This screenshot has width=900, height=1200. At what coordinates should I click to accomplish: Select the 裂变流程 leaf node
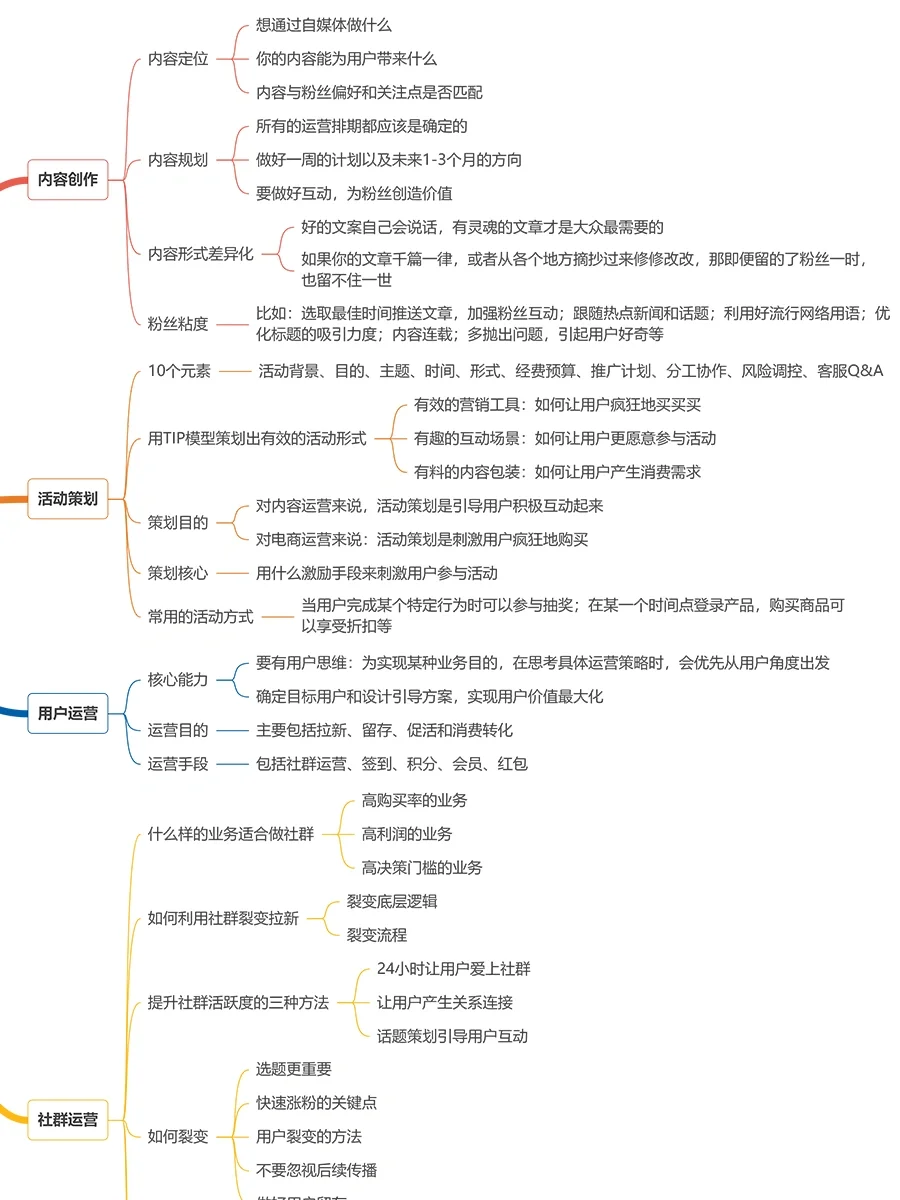[x=377, y=935]
